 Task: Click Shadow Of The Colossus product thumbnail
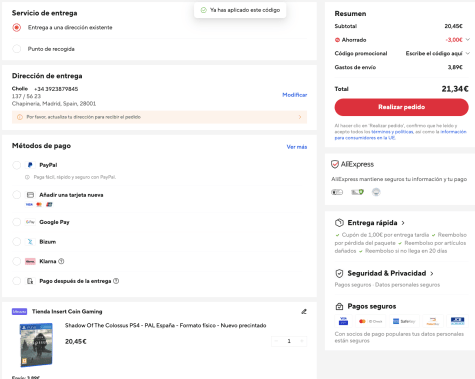click(36, 345)
